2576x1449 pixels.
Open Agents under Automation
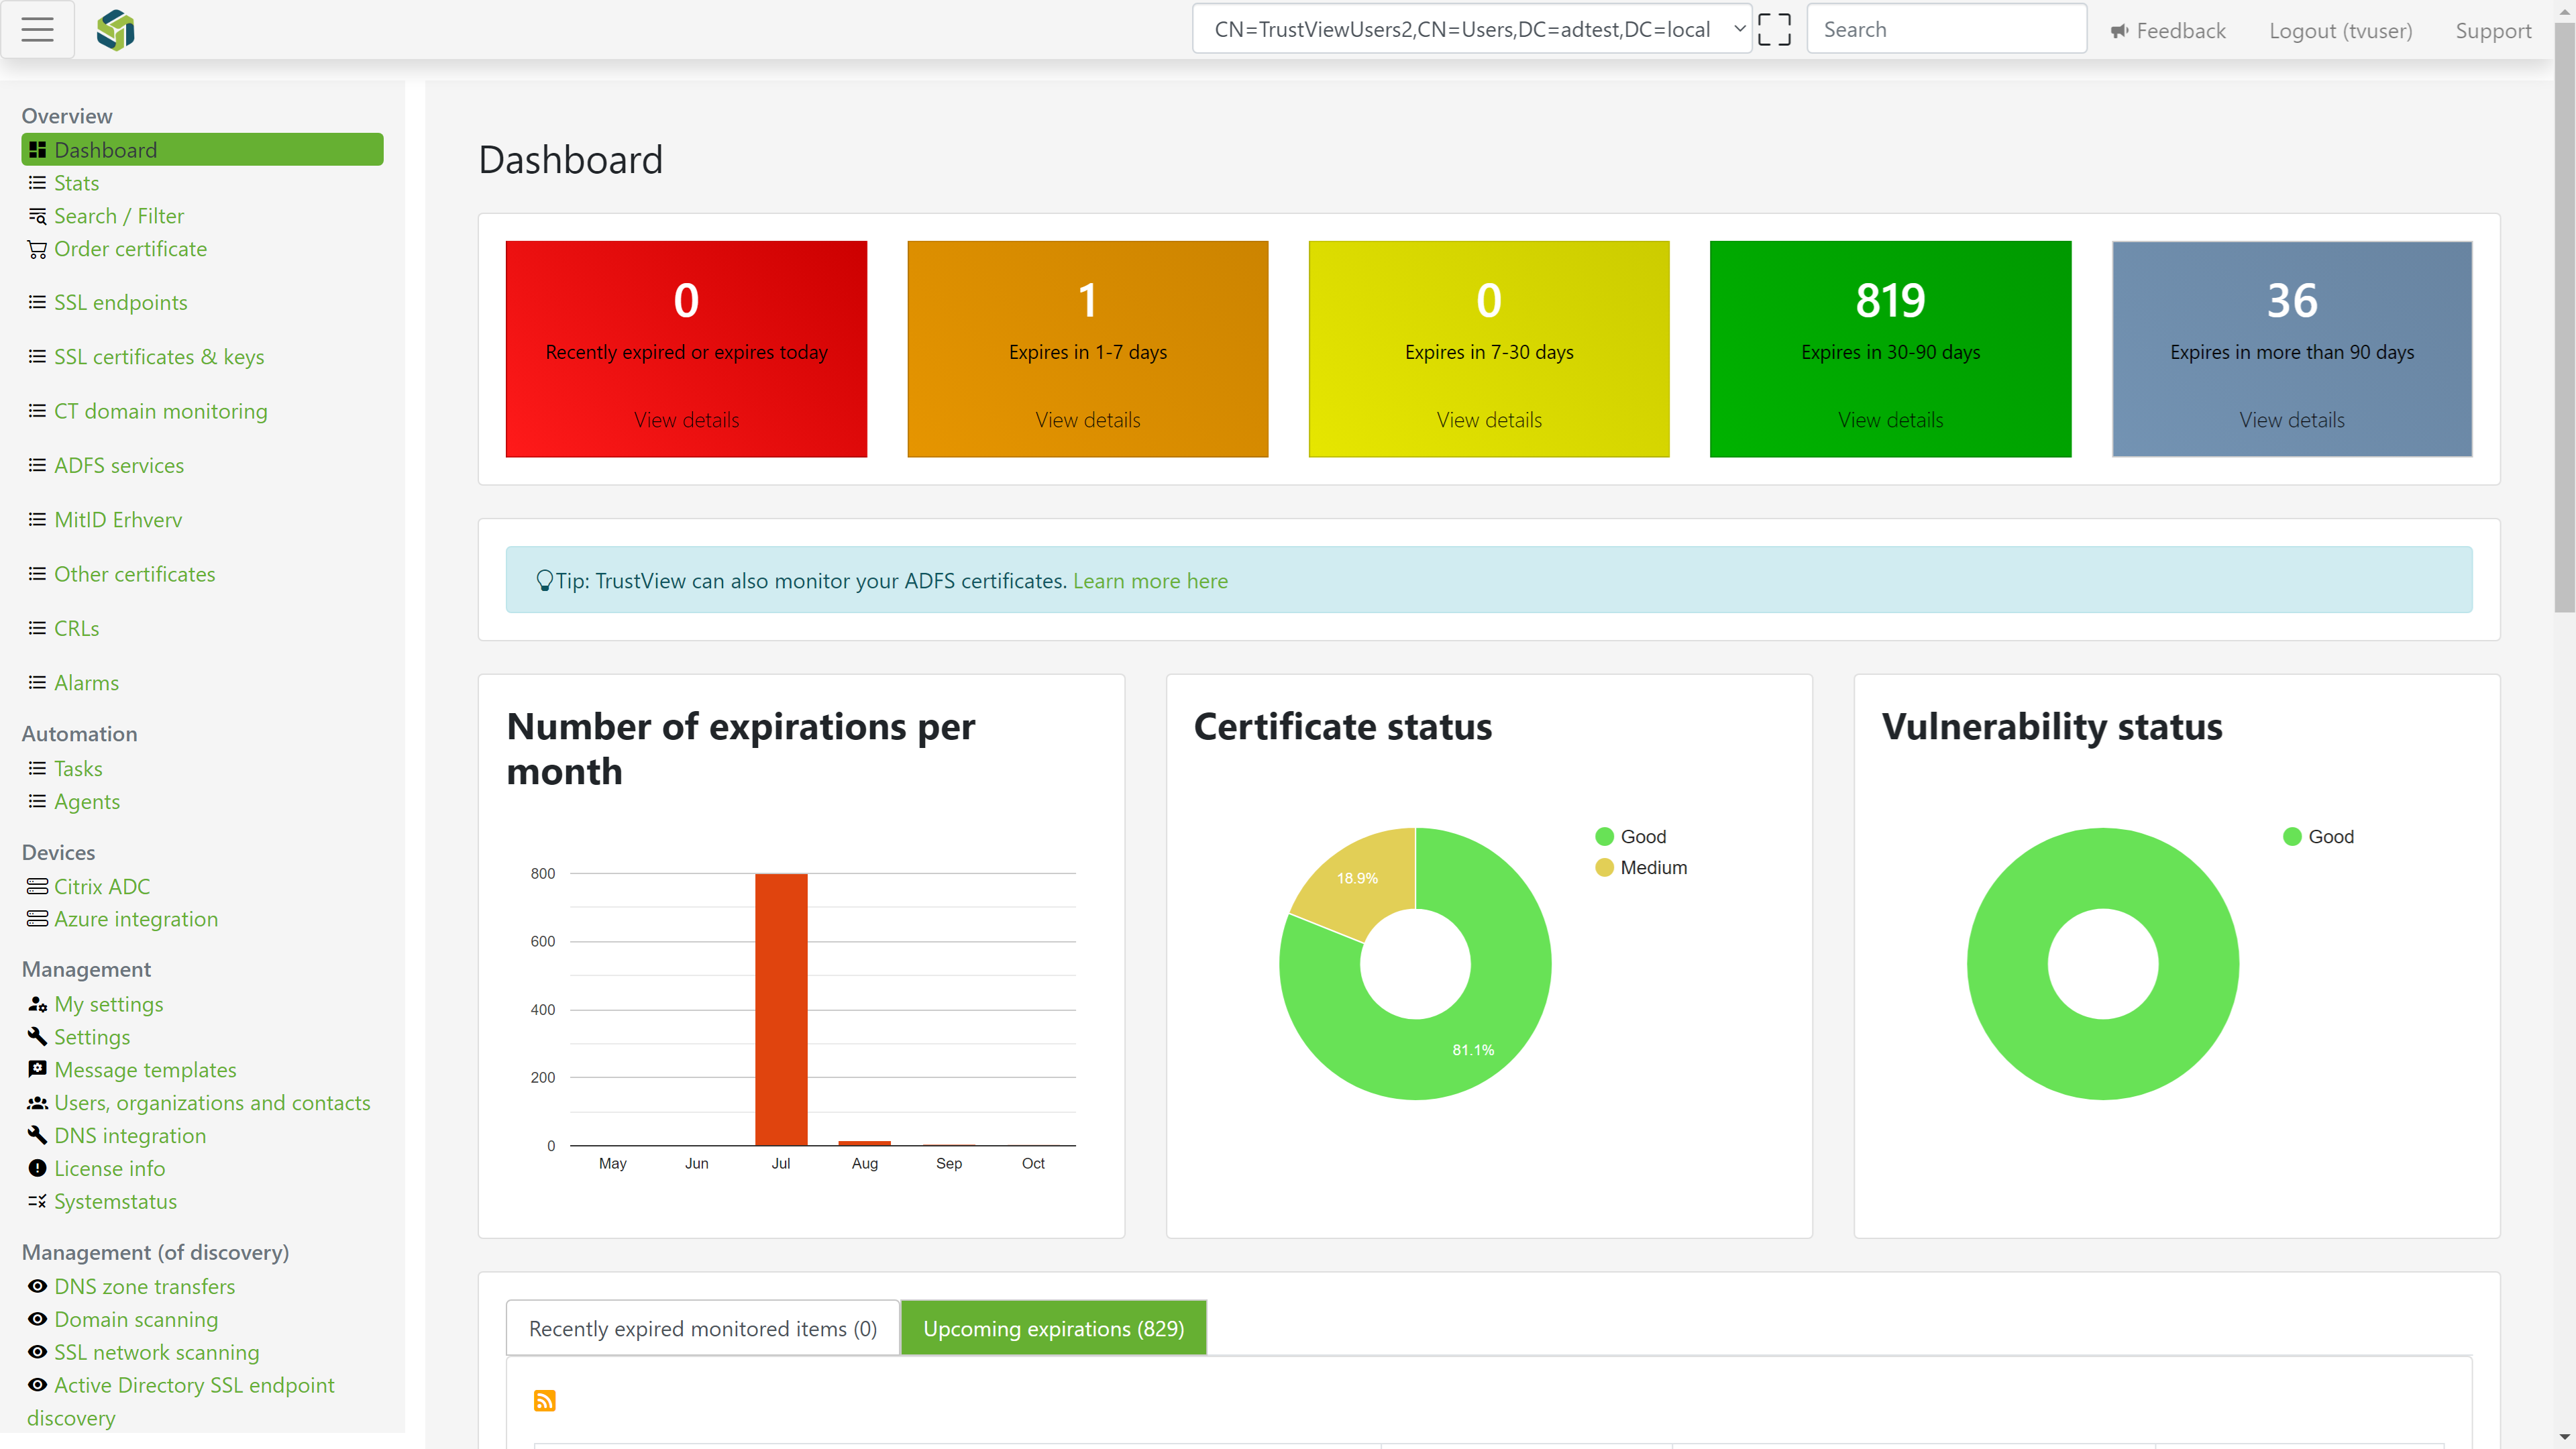click(x=87, y=801)
